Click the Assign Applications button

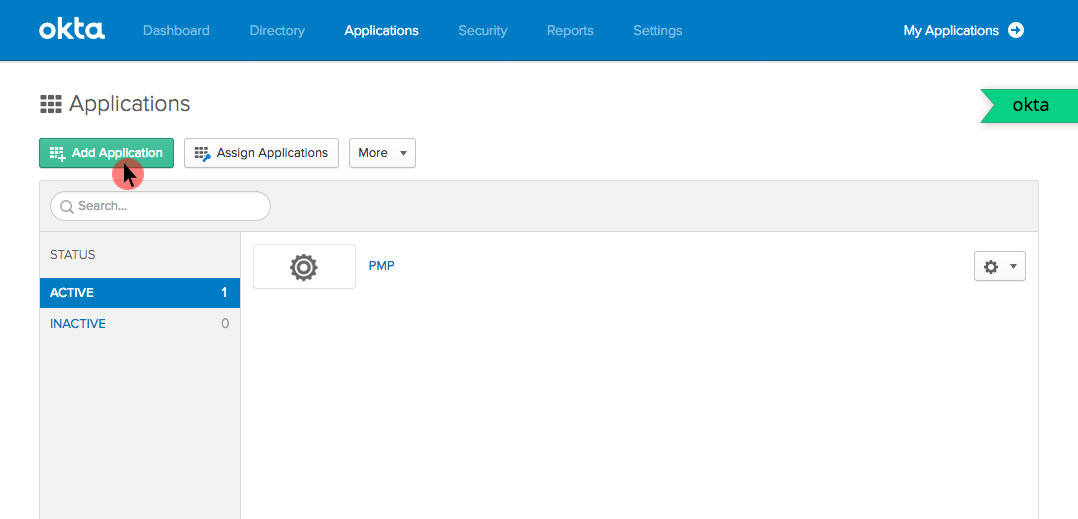pyautogui.click(x=261, y=153)
